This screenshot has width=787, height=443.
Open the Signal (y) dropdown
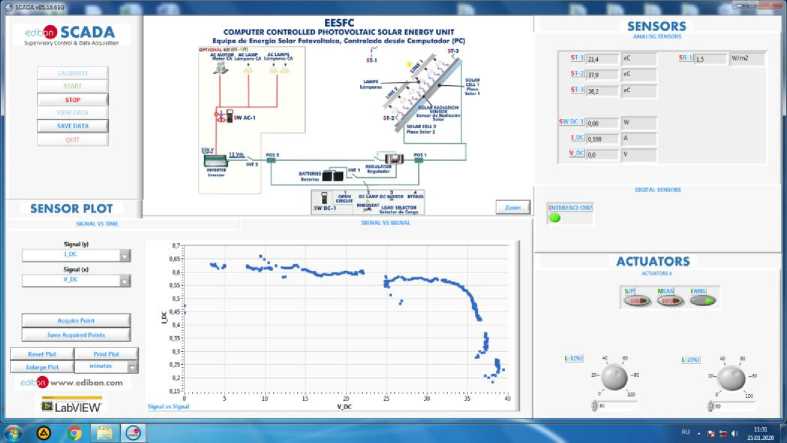[125, 256]
